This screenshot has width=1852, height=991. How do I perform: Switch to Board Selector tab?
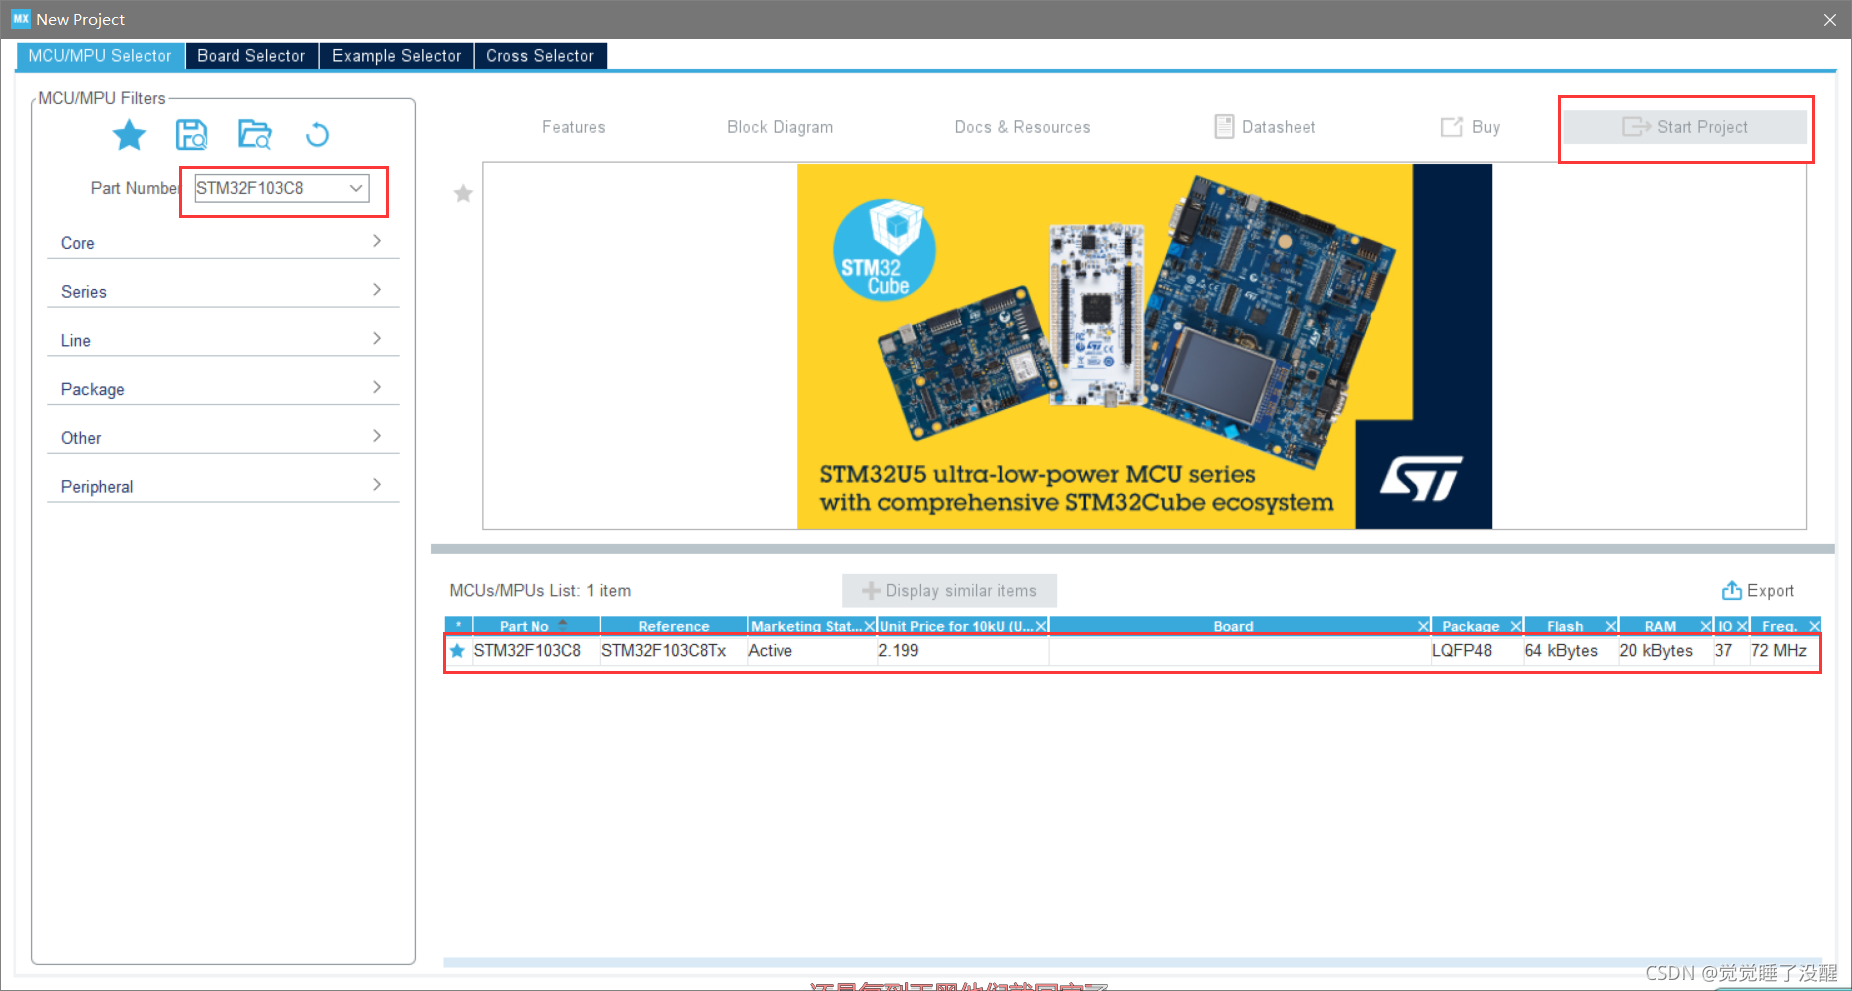coord(251,56)
